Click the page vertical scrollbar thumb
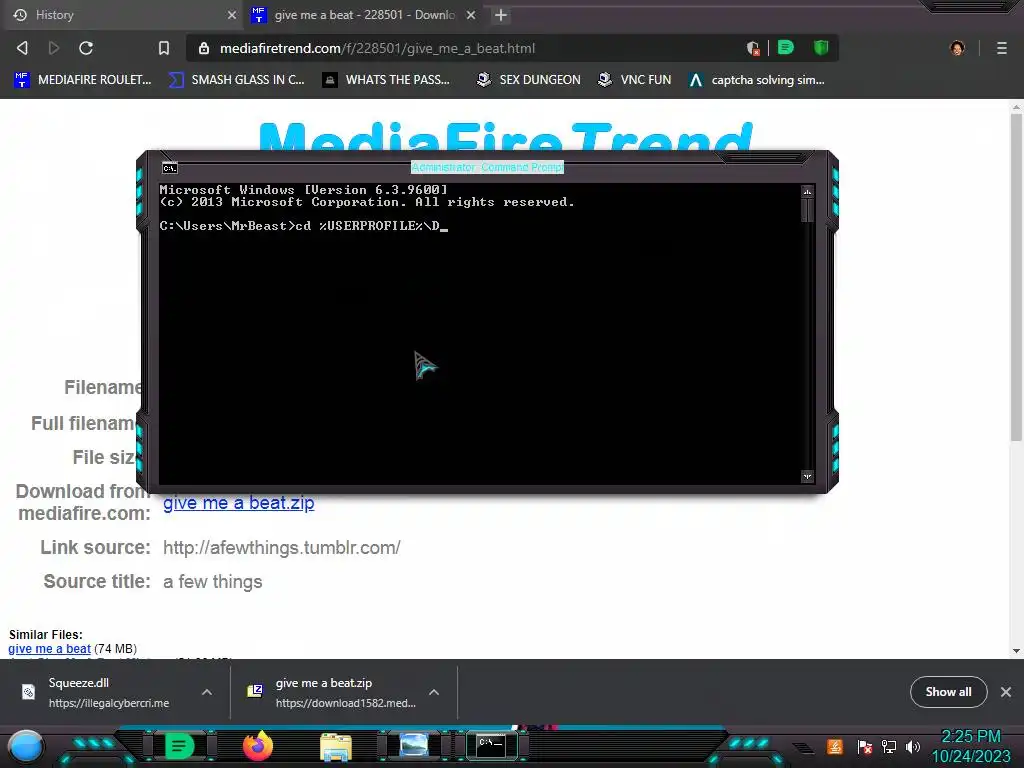This screenshot has height=768, width=1024. tap(1016, 278)
